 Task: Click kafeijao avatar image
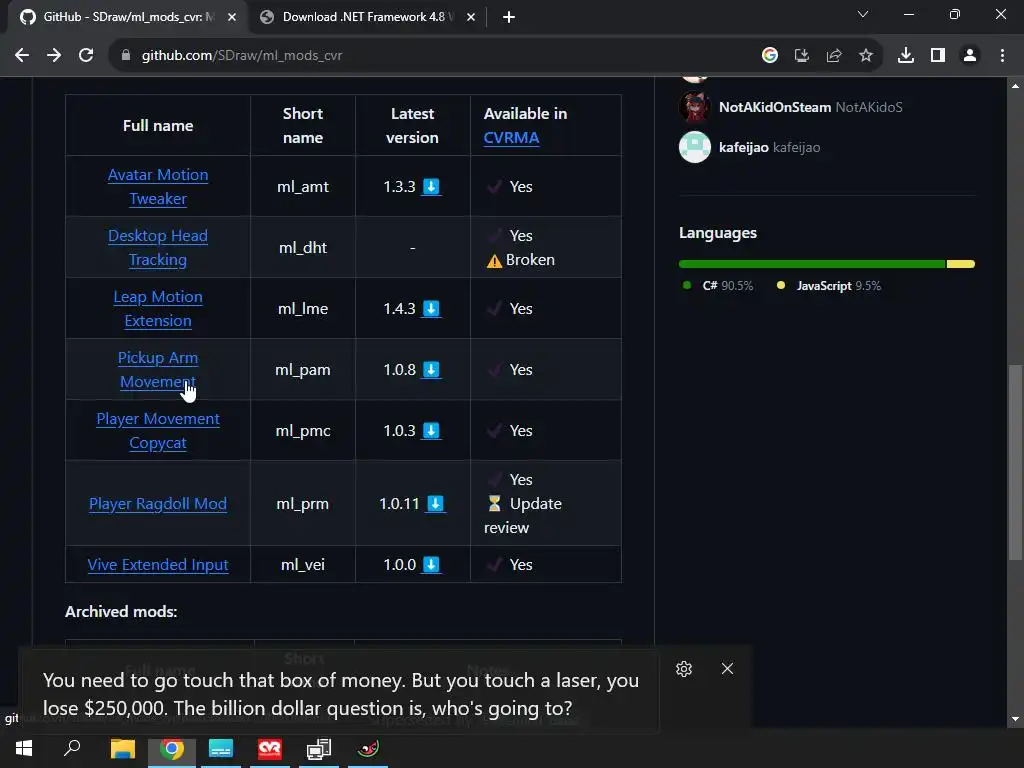click(x=695, y=148)
